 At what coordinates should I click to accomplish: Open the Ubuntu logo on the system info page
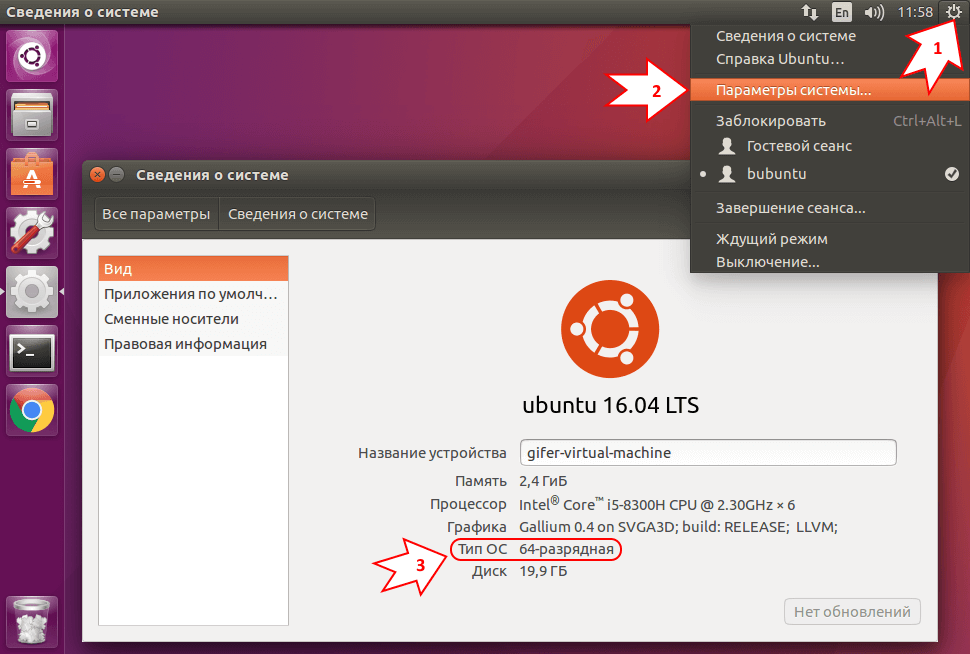[609, 328]
